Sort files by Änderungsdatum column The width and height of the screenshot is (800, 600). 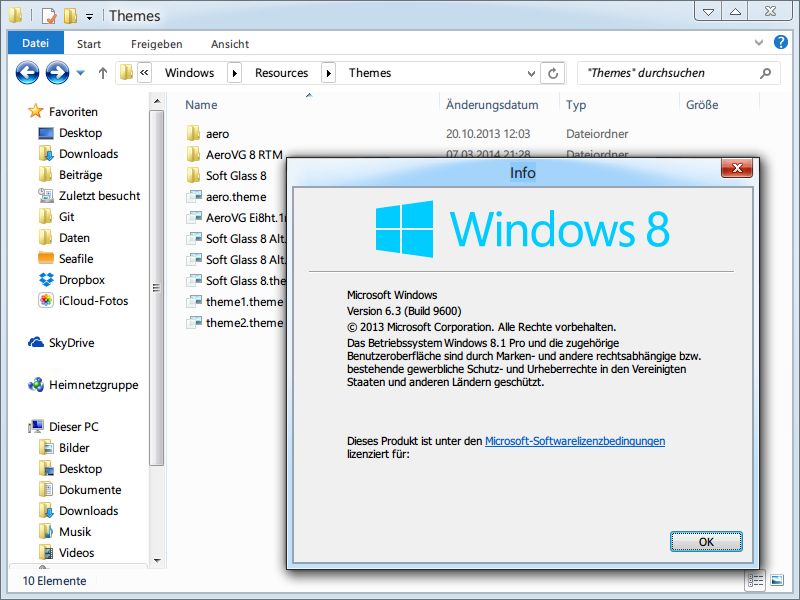[492, 105]
